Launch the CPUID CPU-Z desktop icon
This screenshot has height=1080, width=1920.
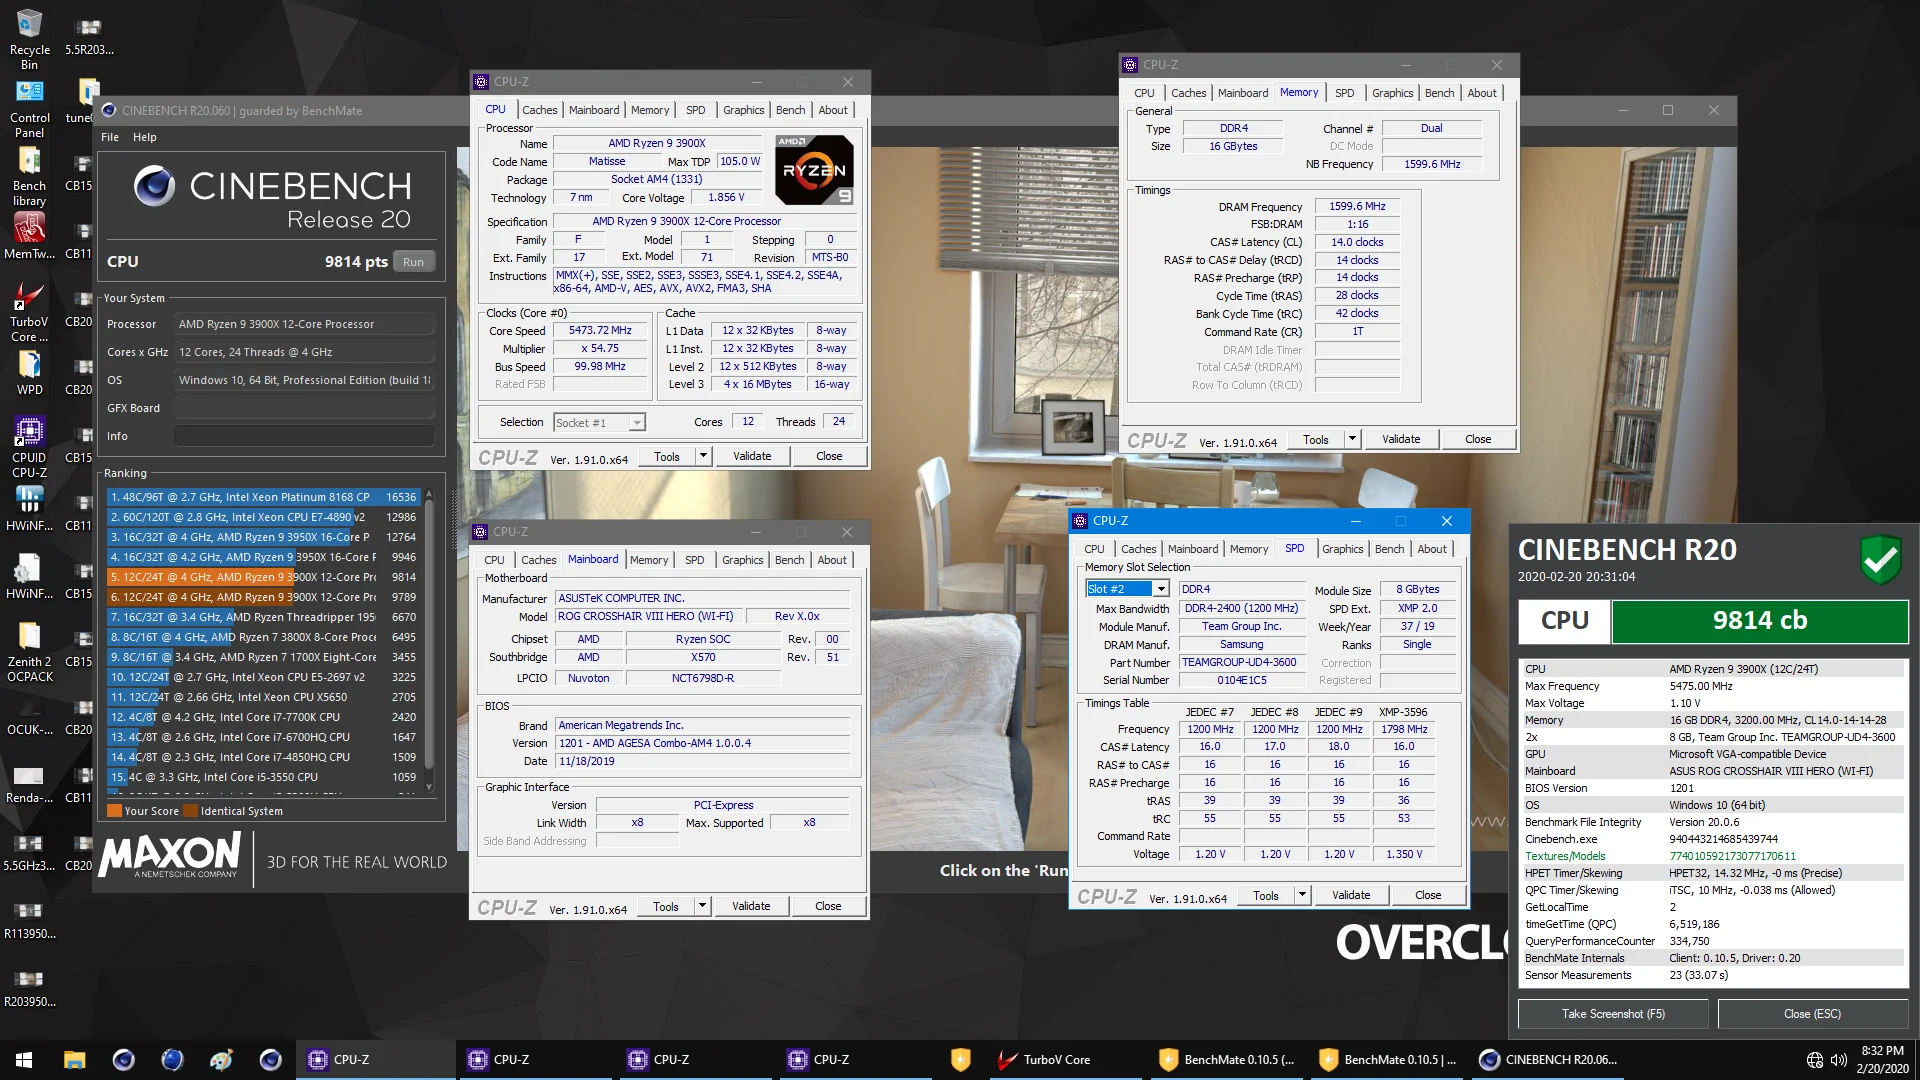click(x=30, y=448)
